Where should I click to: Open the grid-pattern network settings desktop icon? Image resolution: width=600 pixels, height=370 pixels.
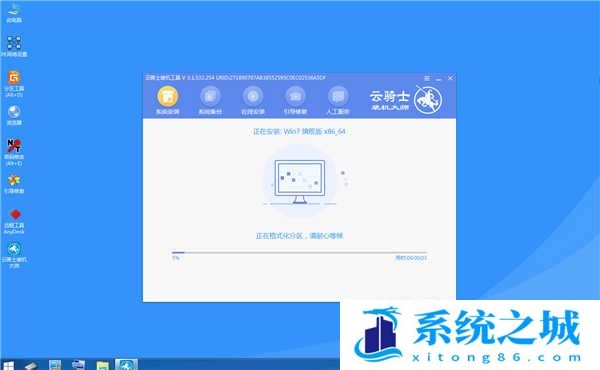pos(14,46)
